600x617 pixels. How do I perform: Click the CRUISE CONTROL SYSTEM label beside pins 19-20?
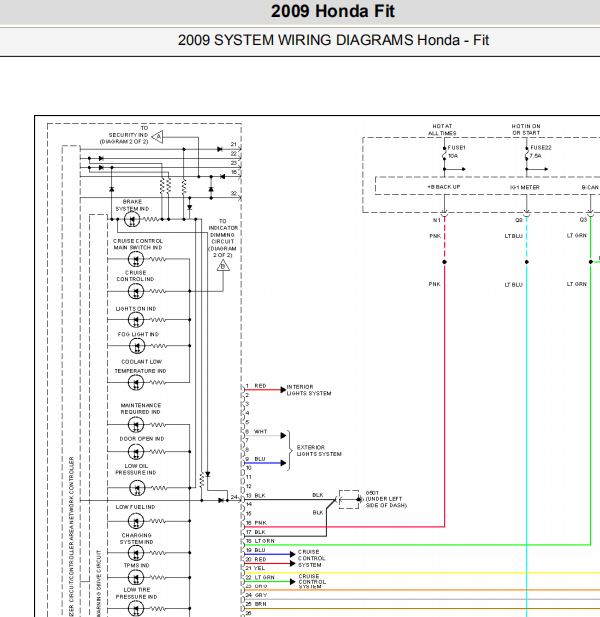point(312,558)
